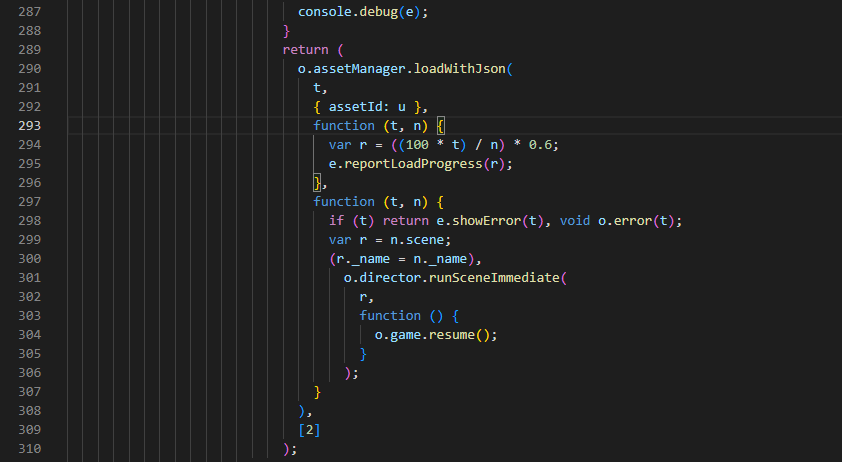This screenshot has width=842, height=462.
Task: Click line number 307 in gutter
Action: point(30,392)
